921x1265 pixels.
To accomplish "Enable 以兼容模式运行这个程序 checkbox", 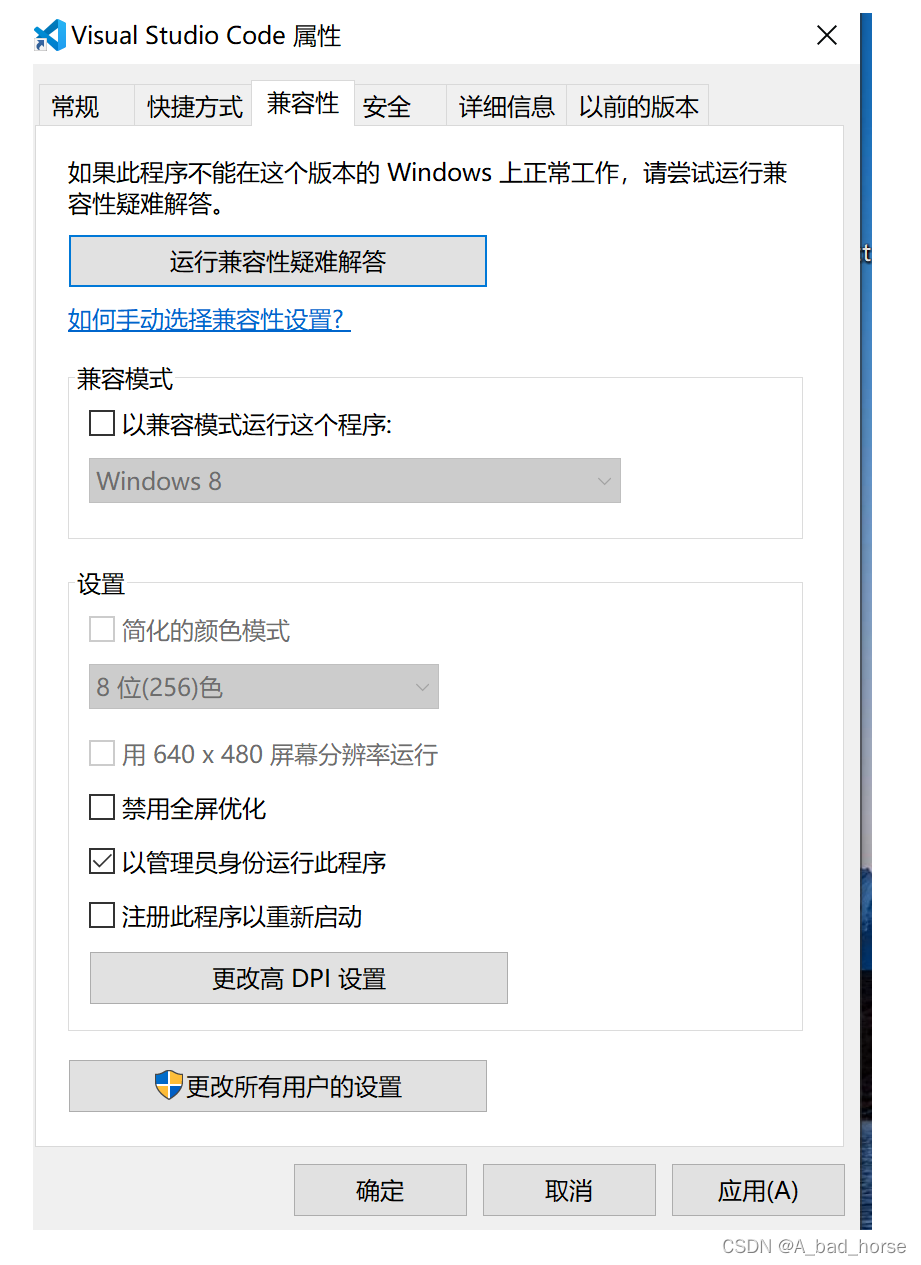I will coord(101,423).
